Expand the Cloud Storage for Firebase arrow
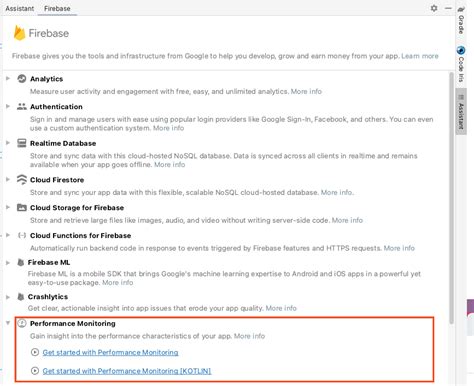Image resolution: width=474 pixels, height=386 pixels. pos(8,207)
